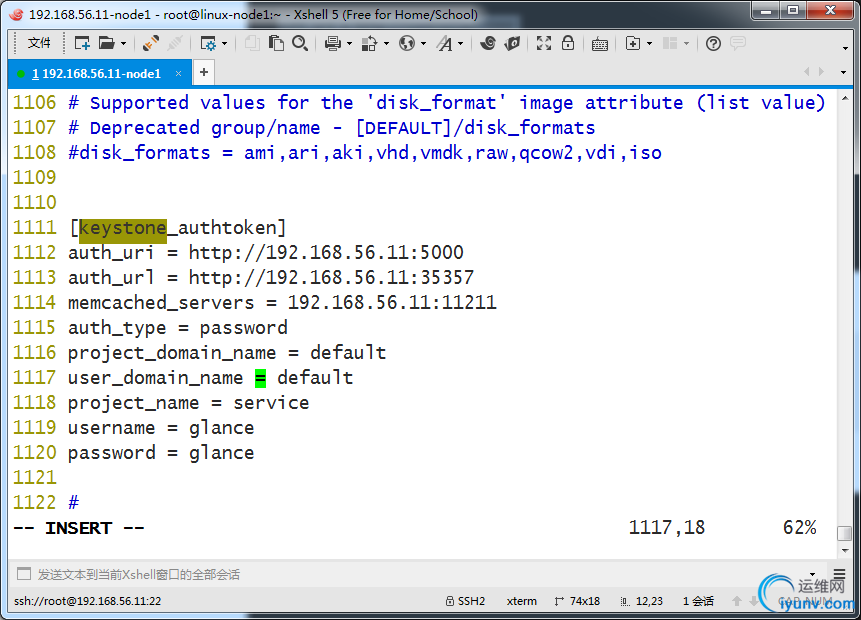The height and width of the screenshot is (620, 861).
Task: Click the Disconnect icon
Action: [175, 43]
